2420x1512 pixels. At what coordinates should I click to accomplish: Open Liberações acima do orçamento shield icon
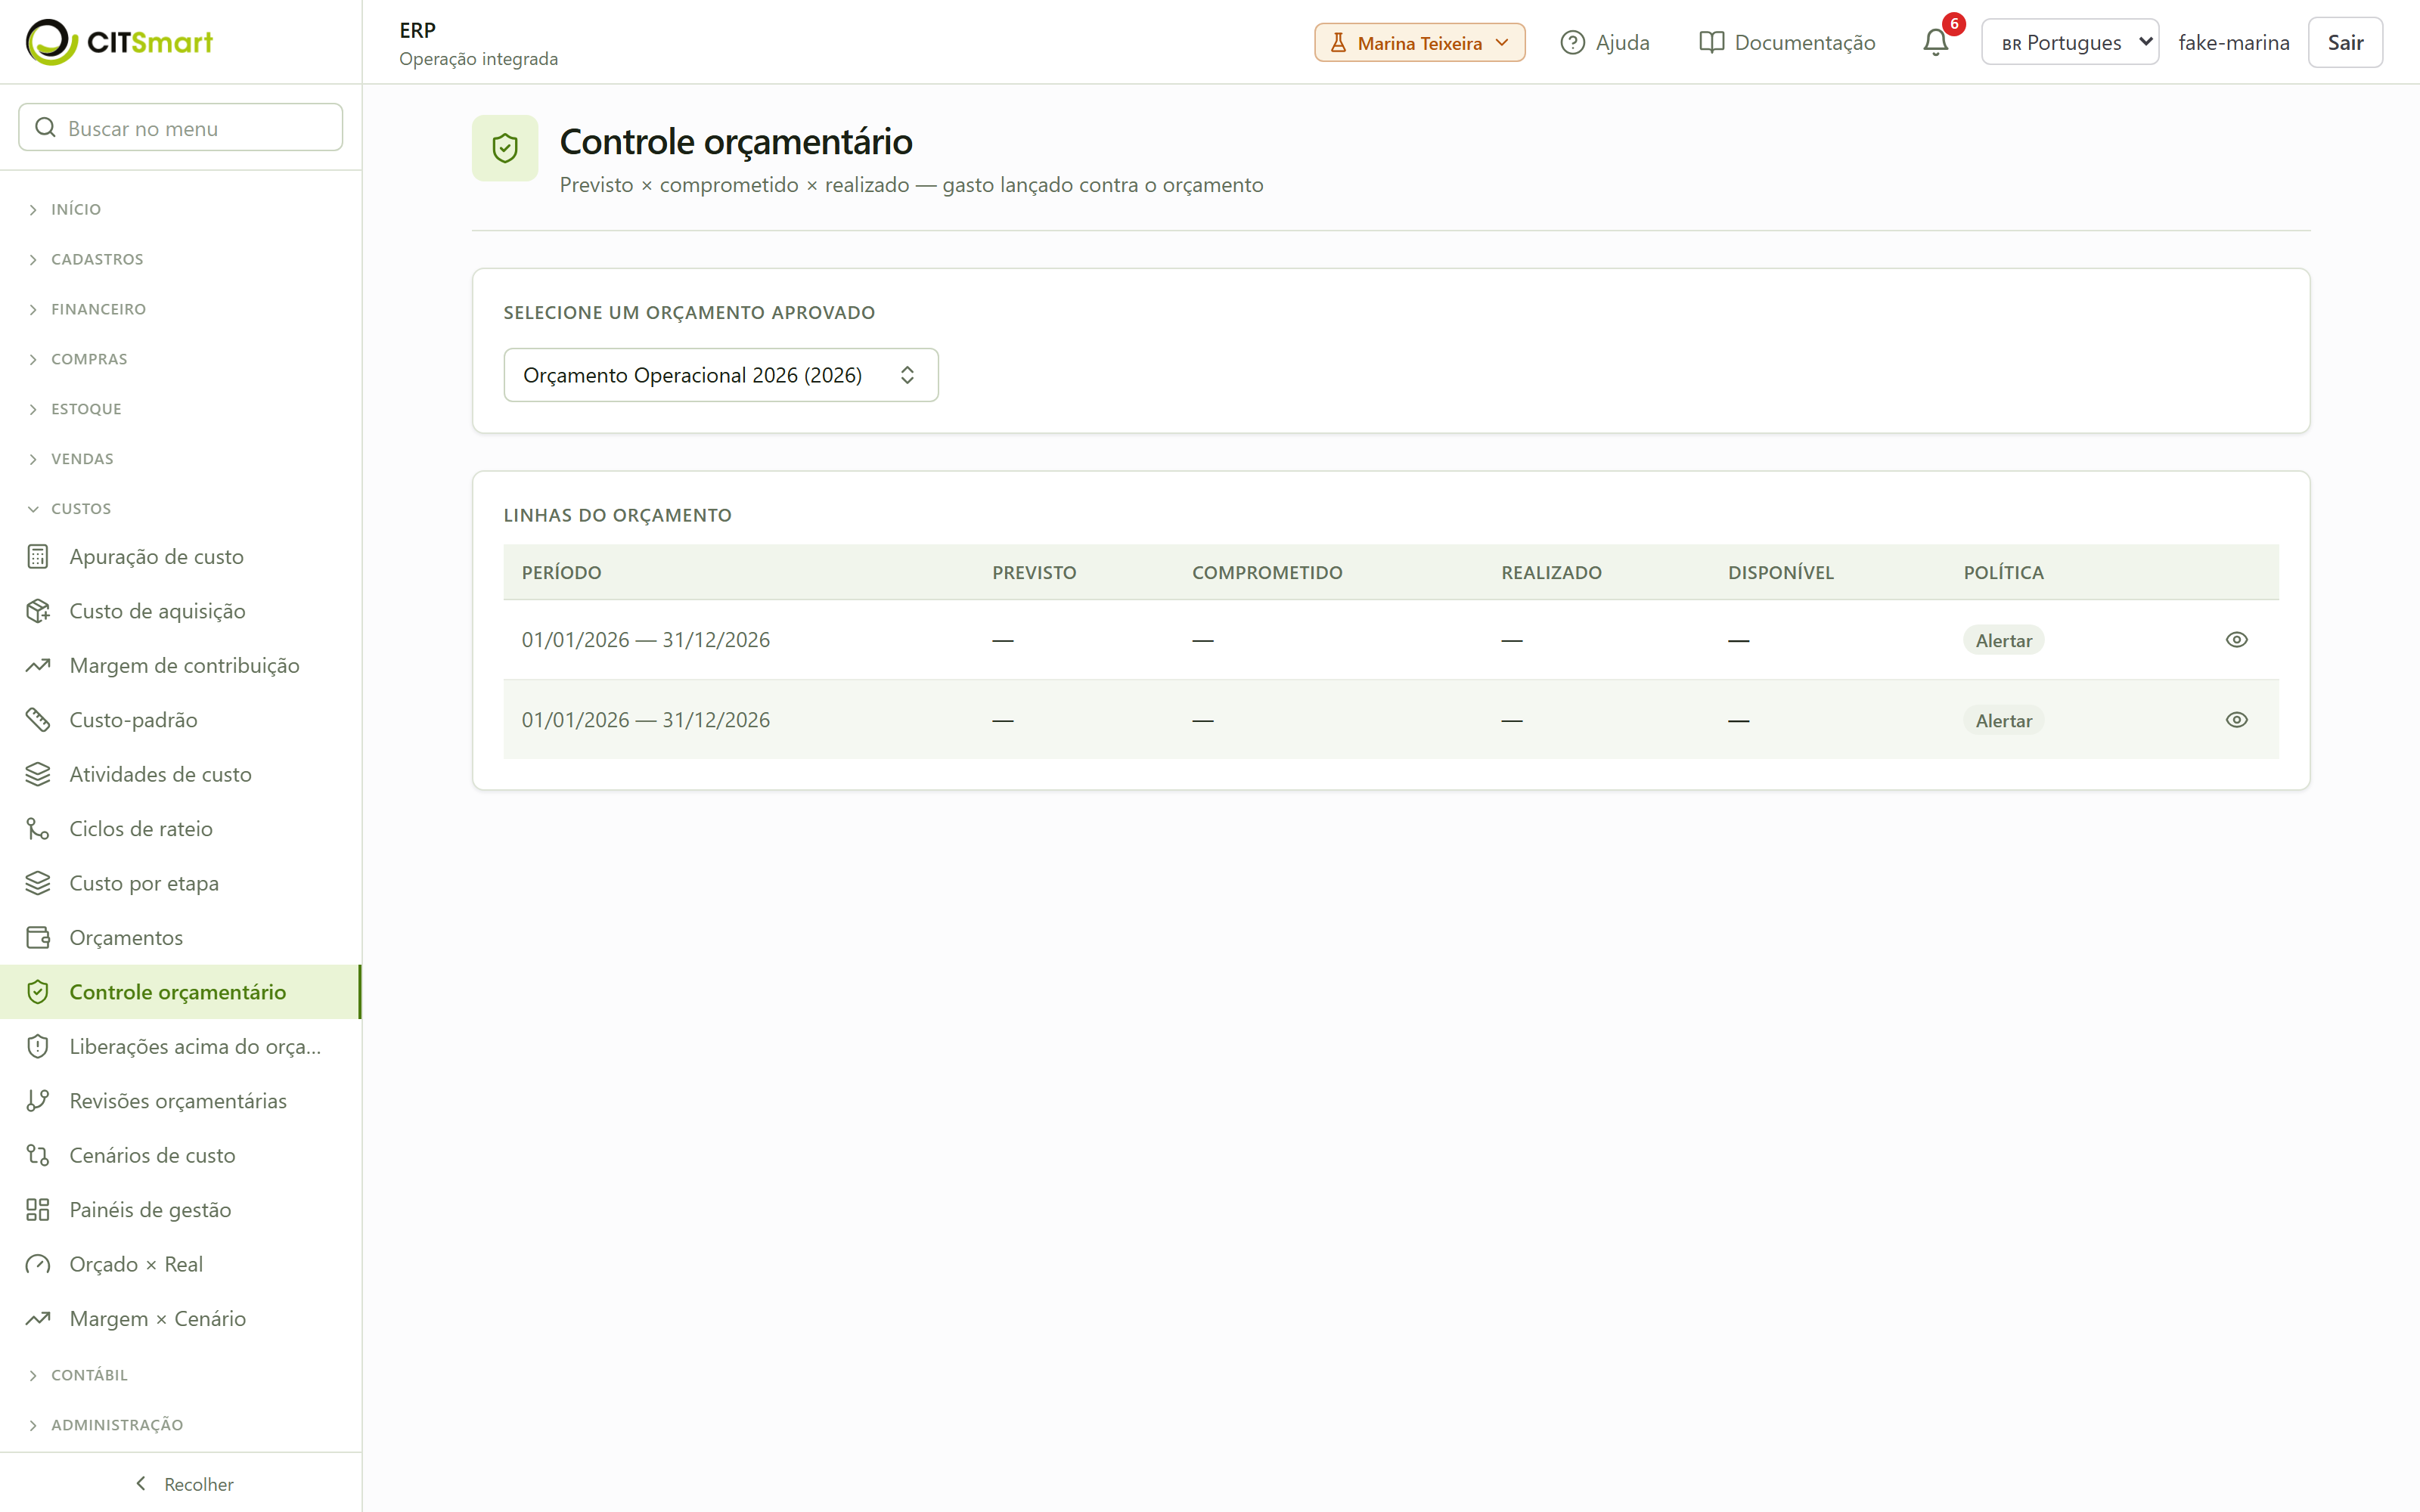click(38, 1046)
